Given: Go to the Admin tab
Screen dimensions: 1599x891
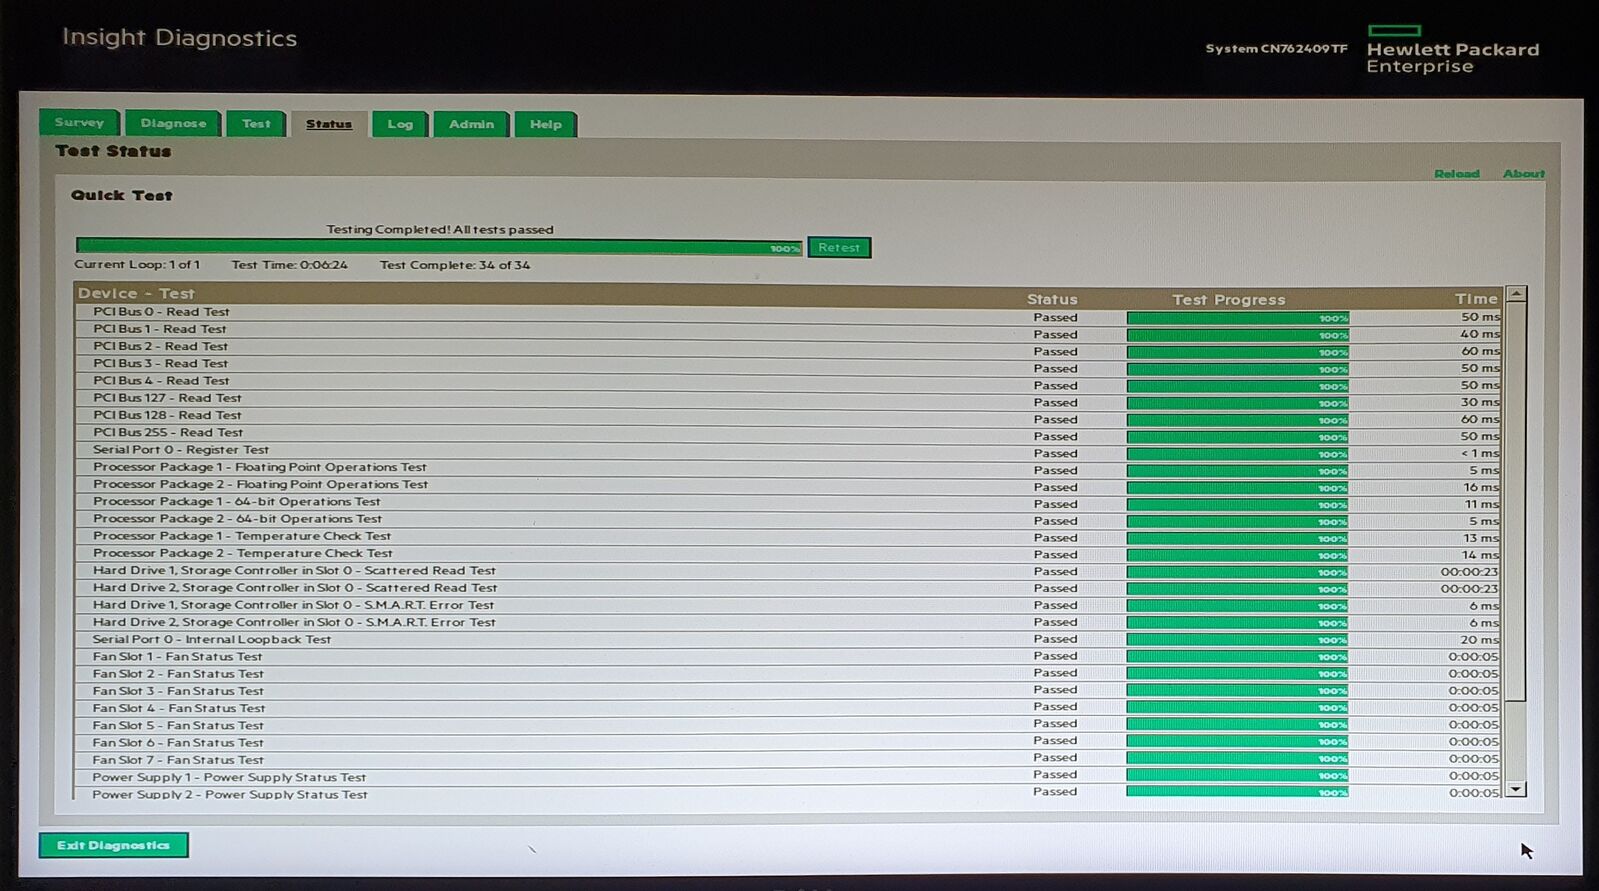Looking at the screenshot, I should coord(471,124).
